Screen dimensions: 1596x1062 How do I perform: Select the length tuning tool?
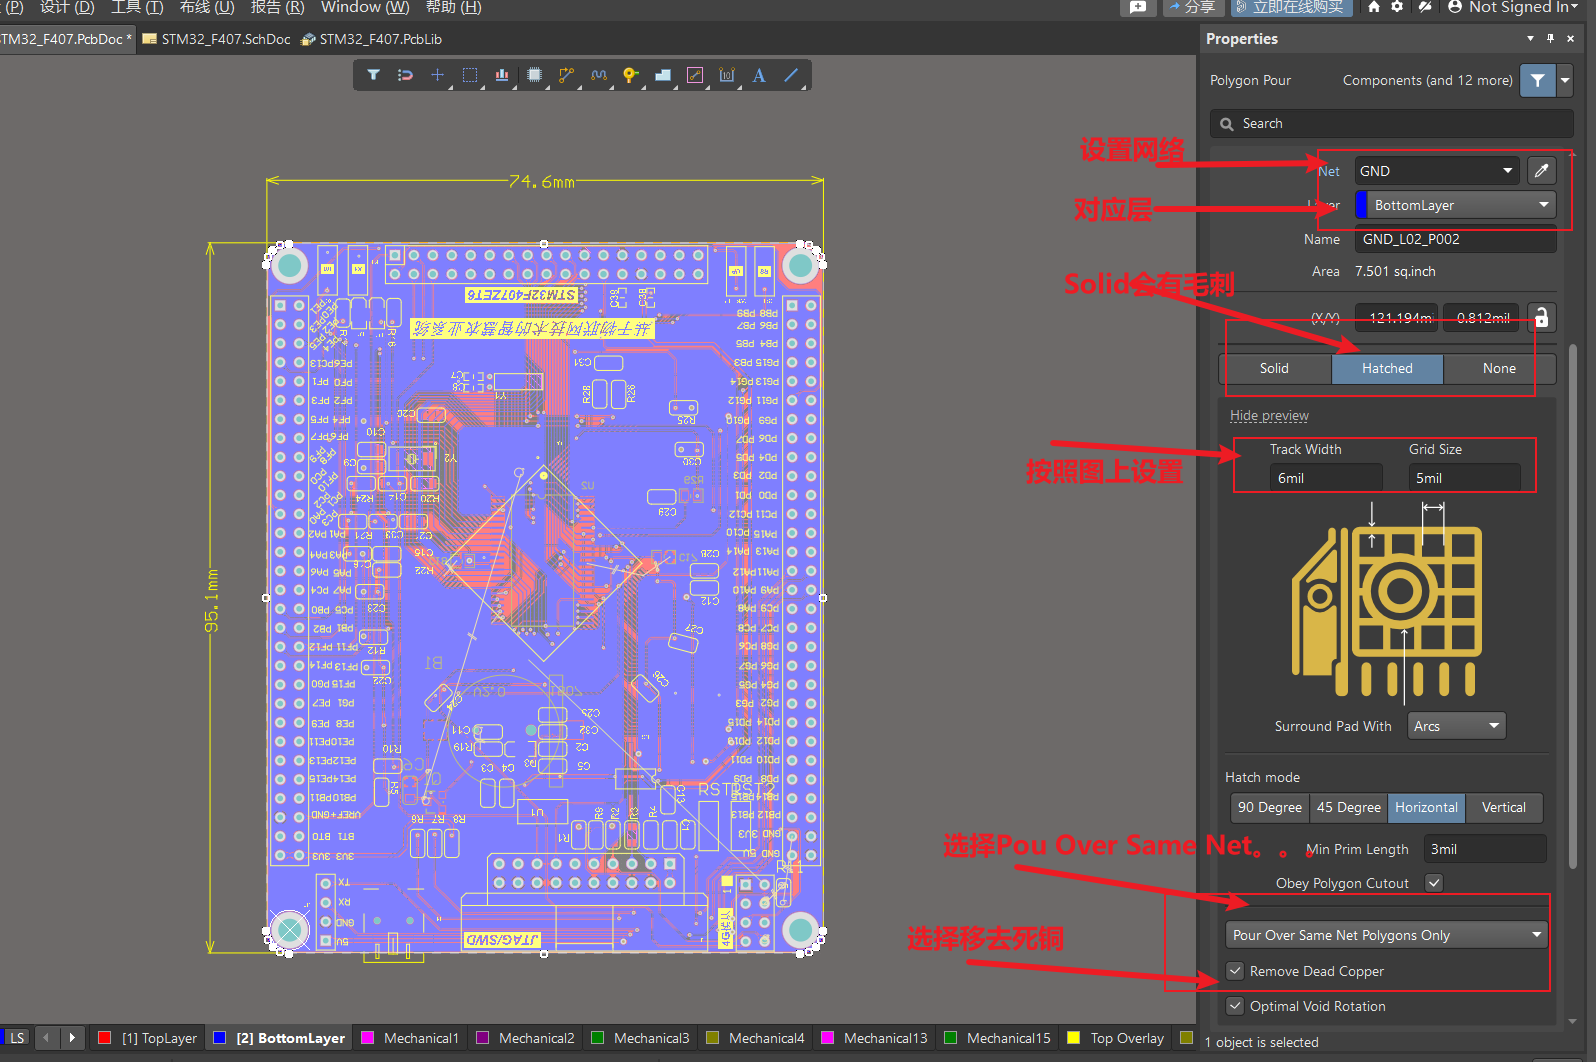598,75
